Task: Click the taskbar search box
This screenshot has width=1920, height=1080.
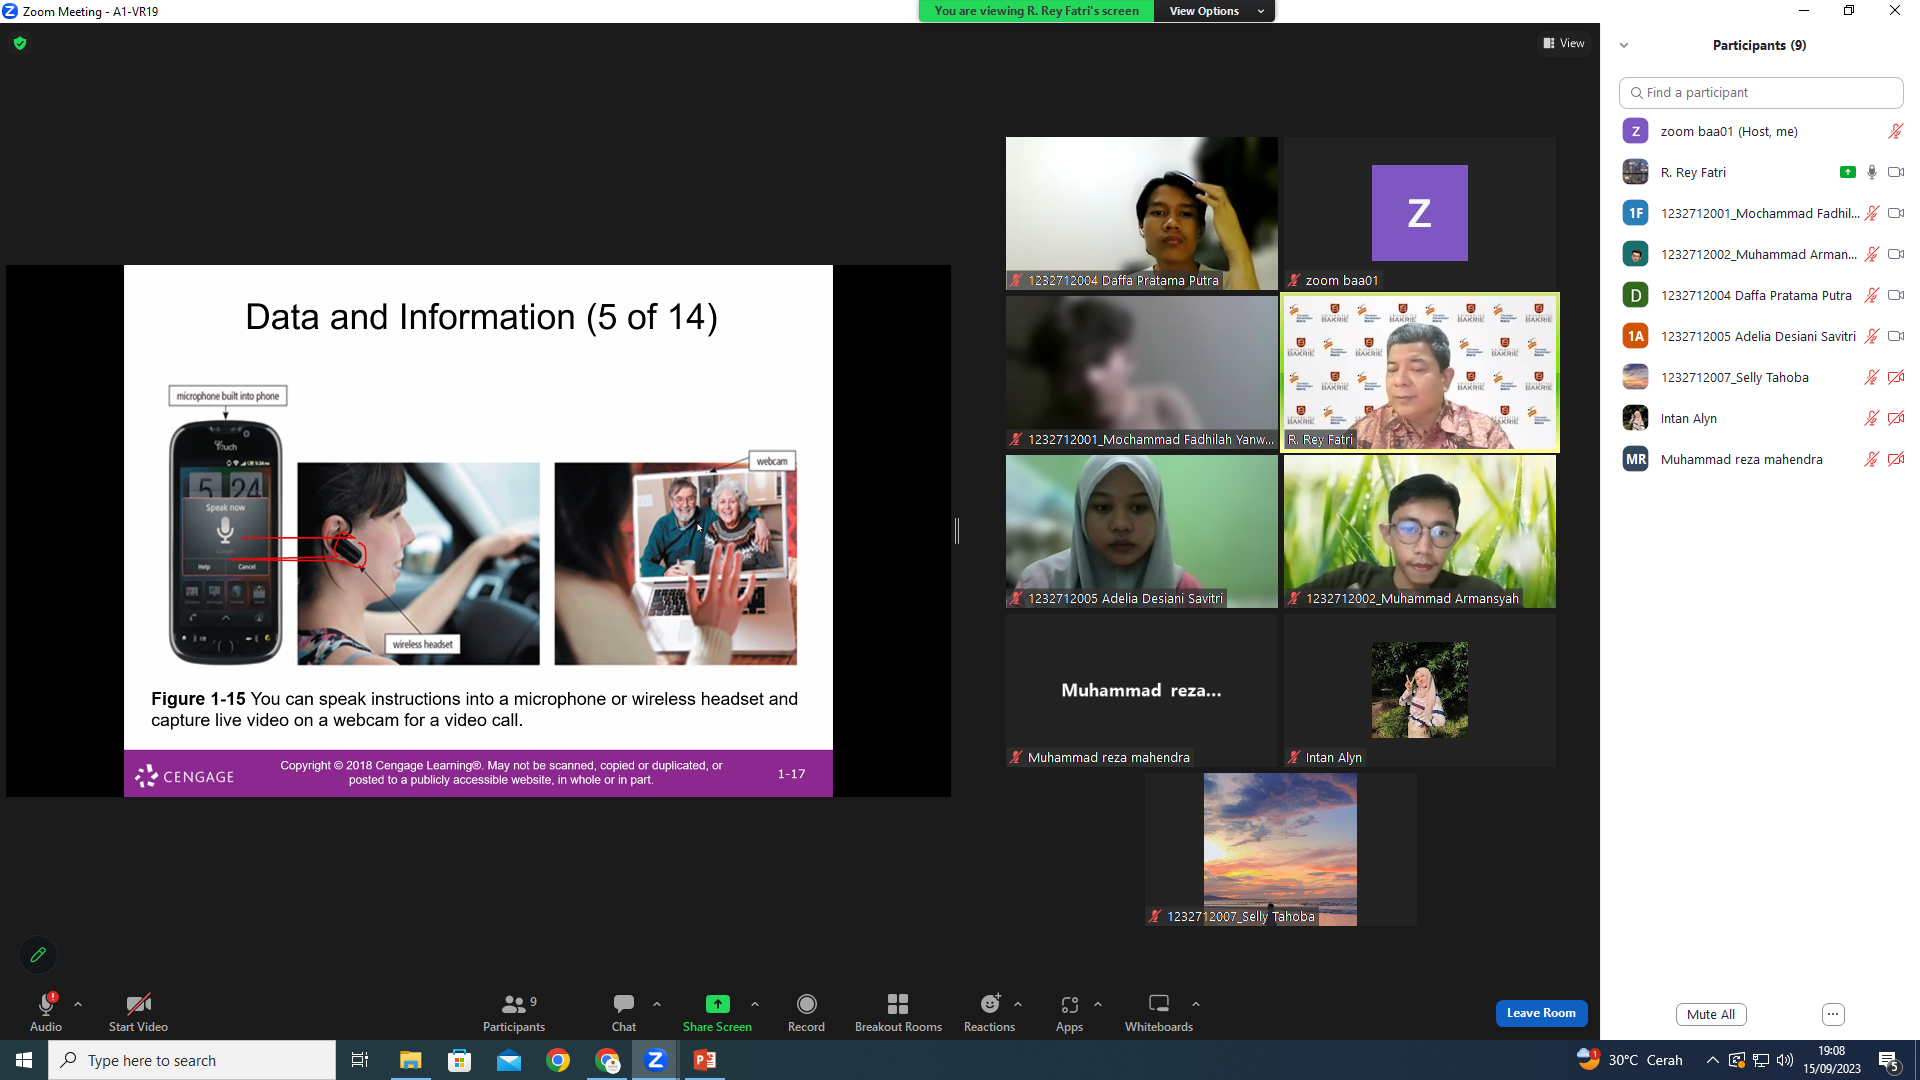Action: 192,1060
